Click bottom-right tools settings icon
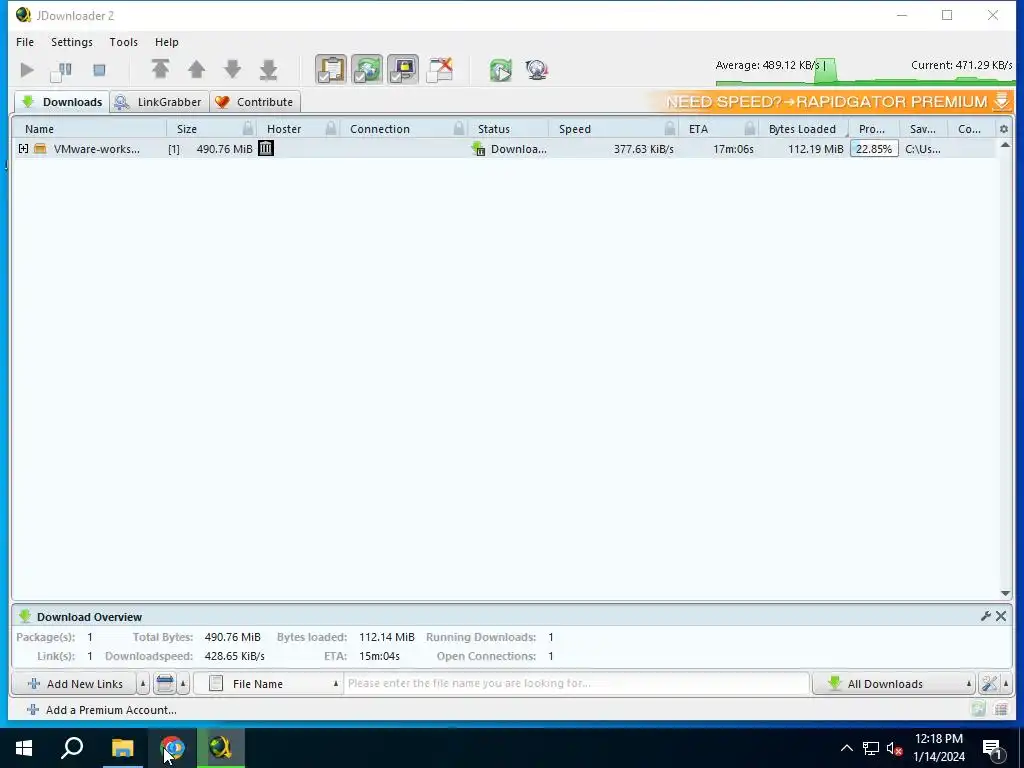Viewport: 1024px width, 768px height. pos(989,684)
